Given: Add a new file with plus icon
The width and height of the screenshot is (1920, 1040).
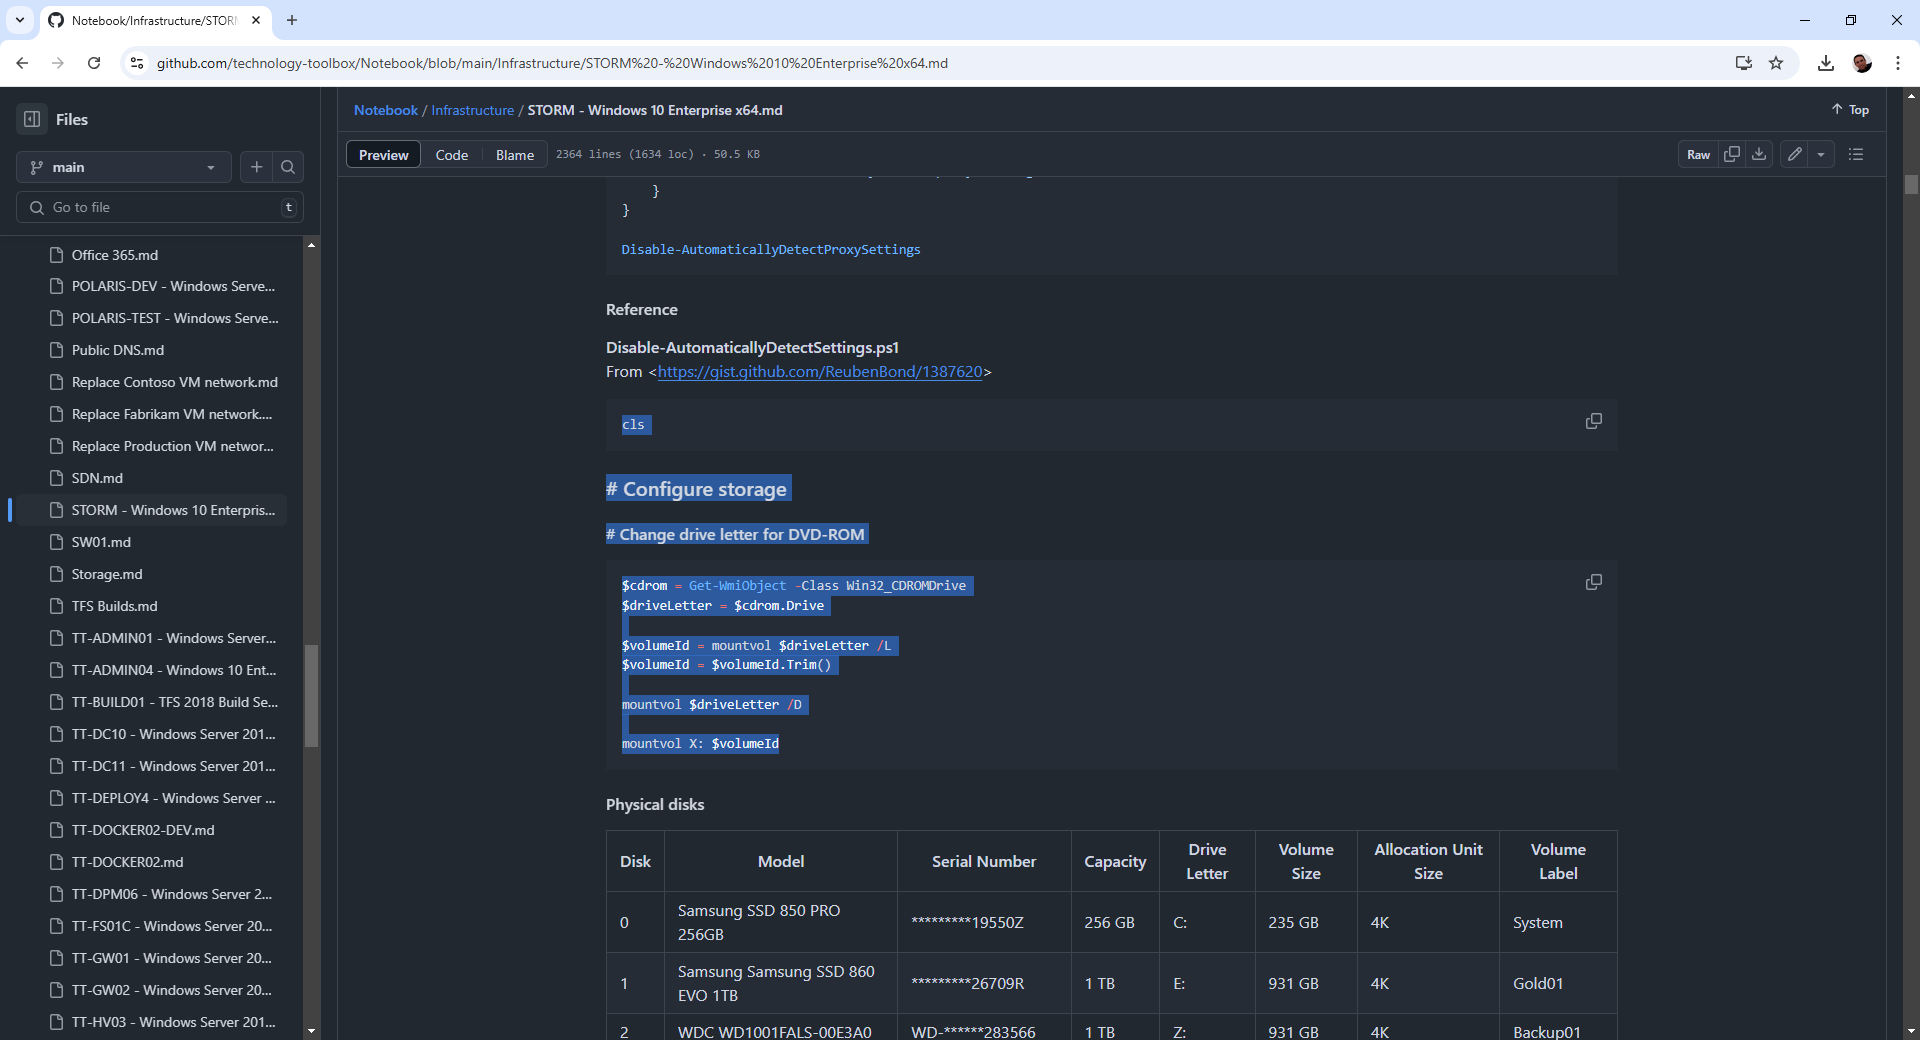Looking at the screenshot, I should coord(257,167).
